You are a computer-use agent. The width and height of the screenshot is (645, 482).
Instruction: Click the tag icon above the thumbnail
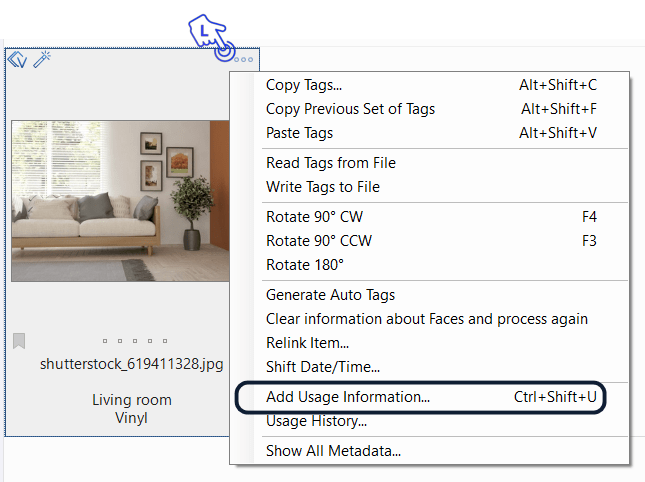point(17,61)
